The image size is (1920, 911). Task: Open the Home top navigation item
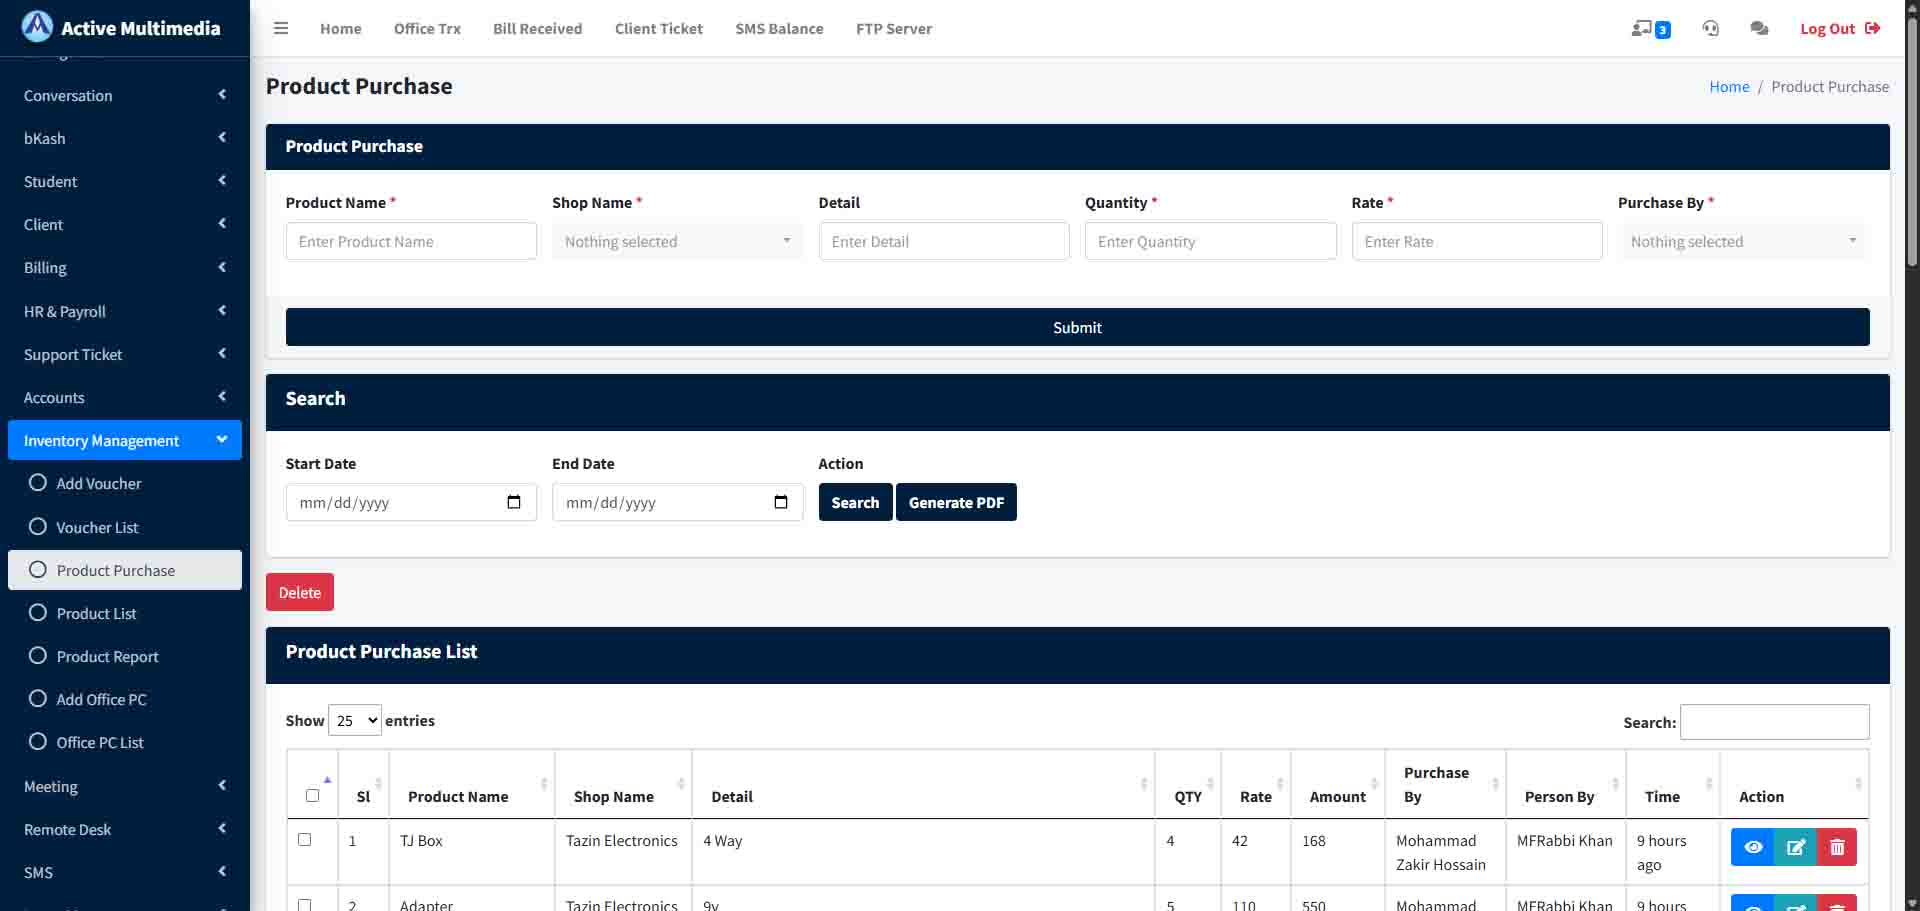pyautogui.click(x=341, y=28)
